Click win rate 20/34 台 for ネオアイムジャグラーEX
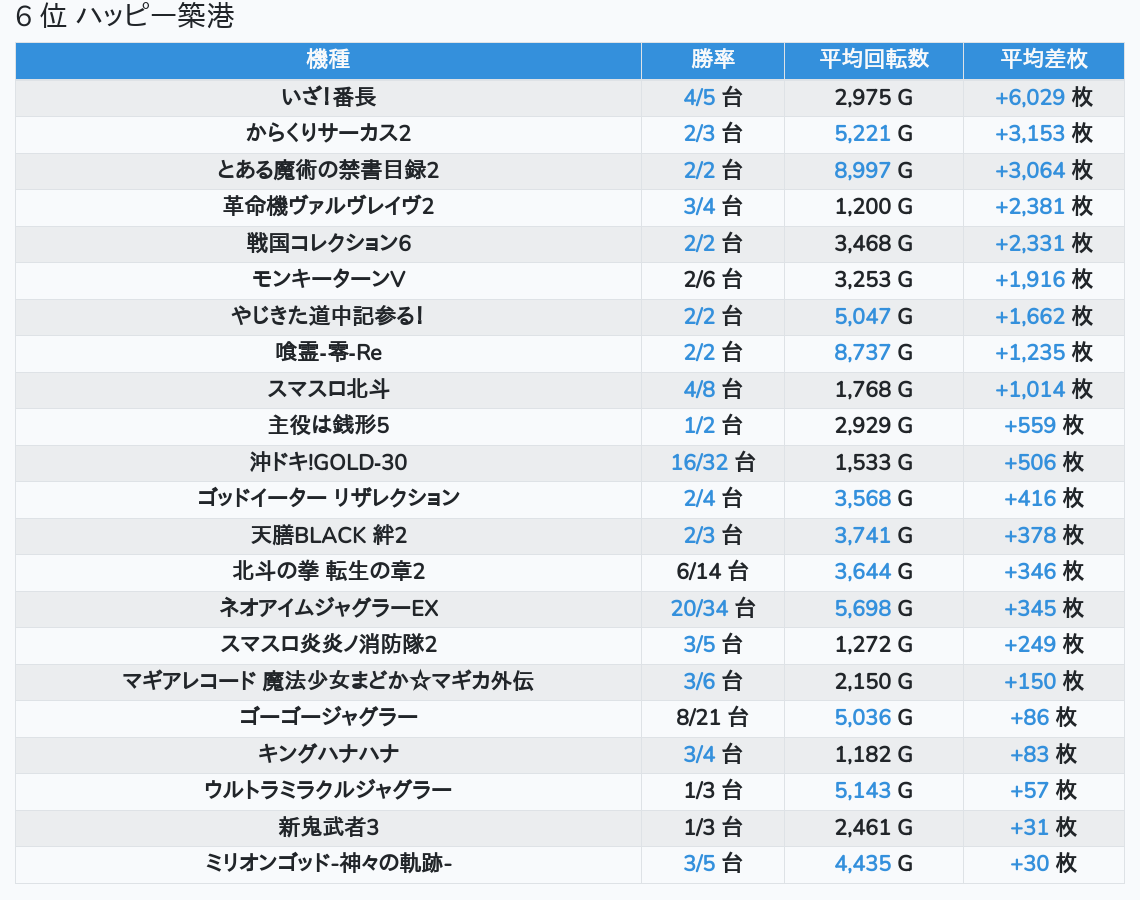1140x900 pixels. 712,608
